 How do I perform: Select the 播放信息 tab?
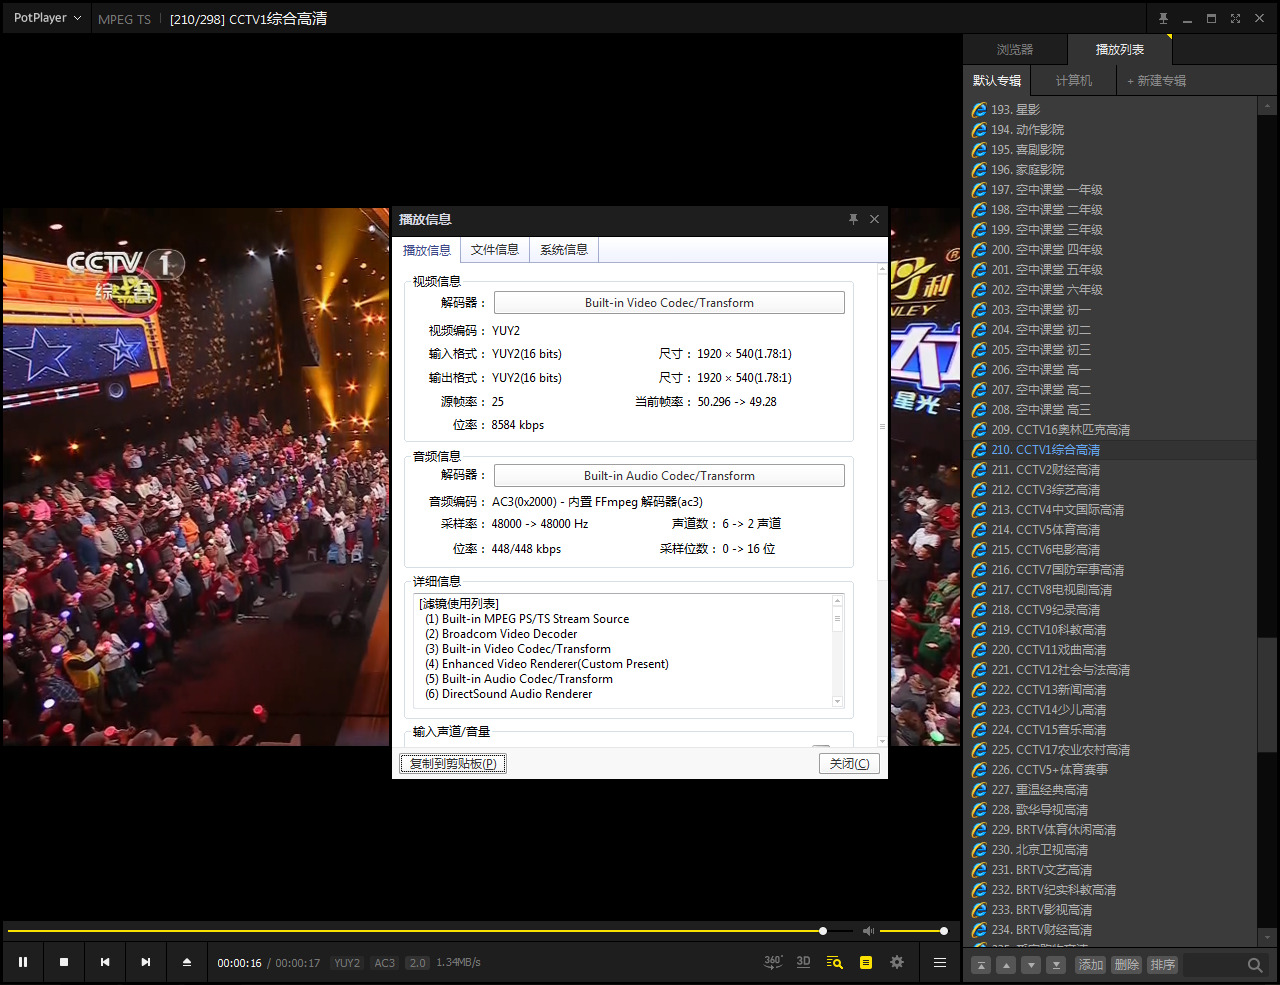point(427,250)
